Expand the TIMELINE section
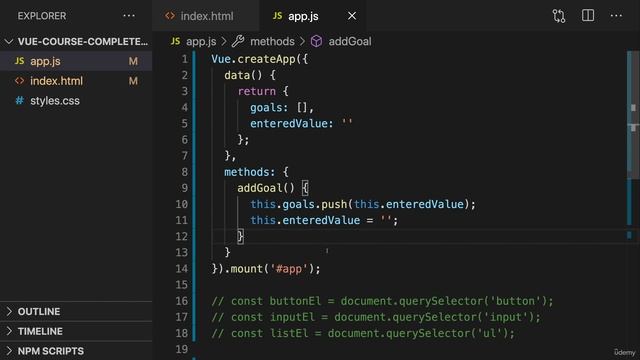The width and height of the screenshot is (640, 360). [76, 331]
